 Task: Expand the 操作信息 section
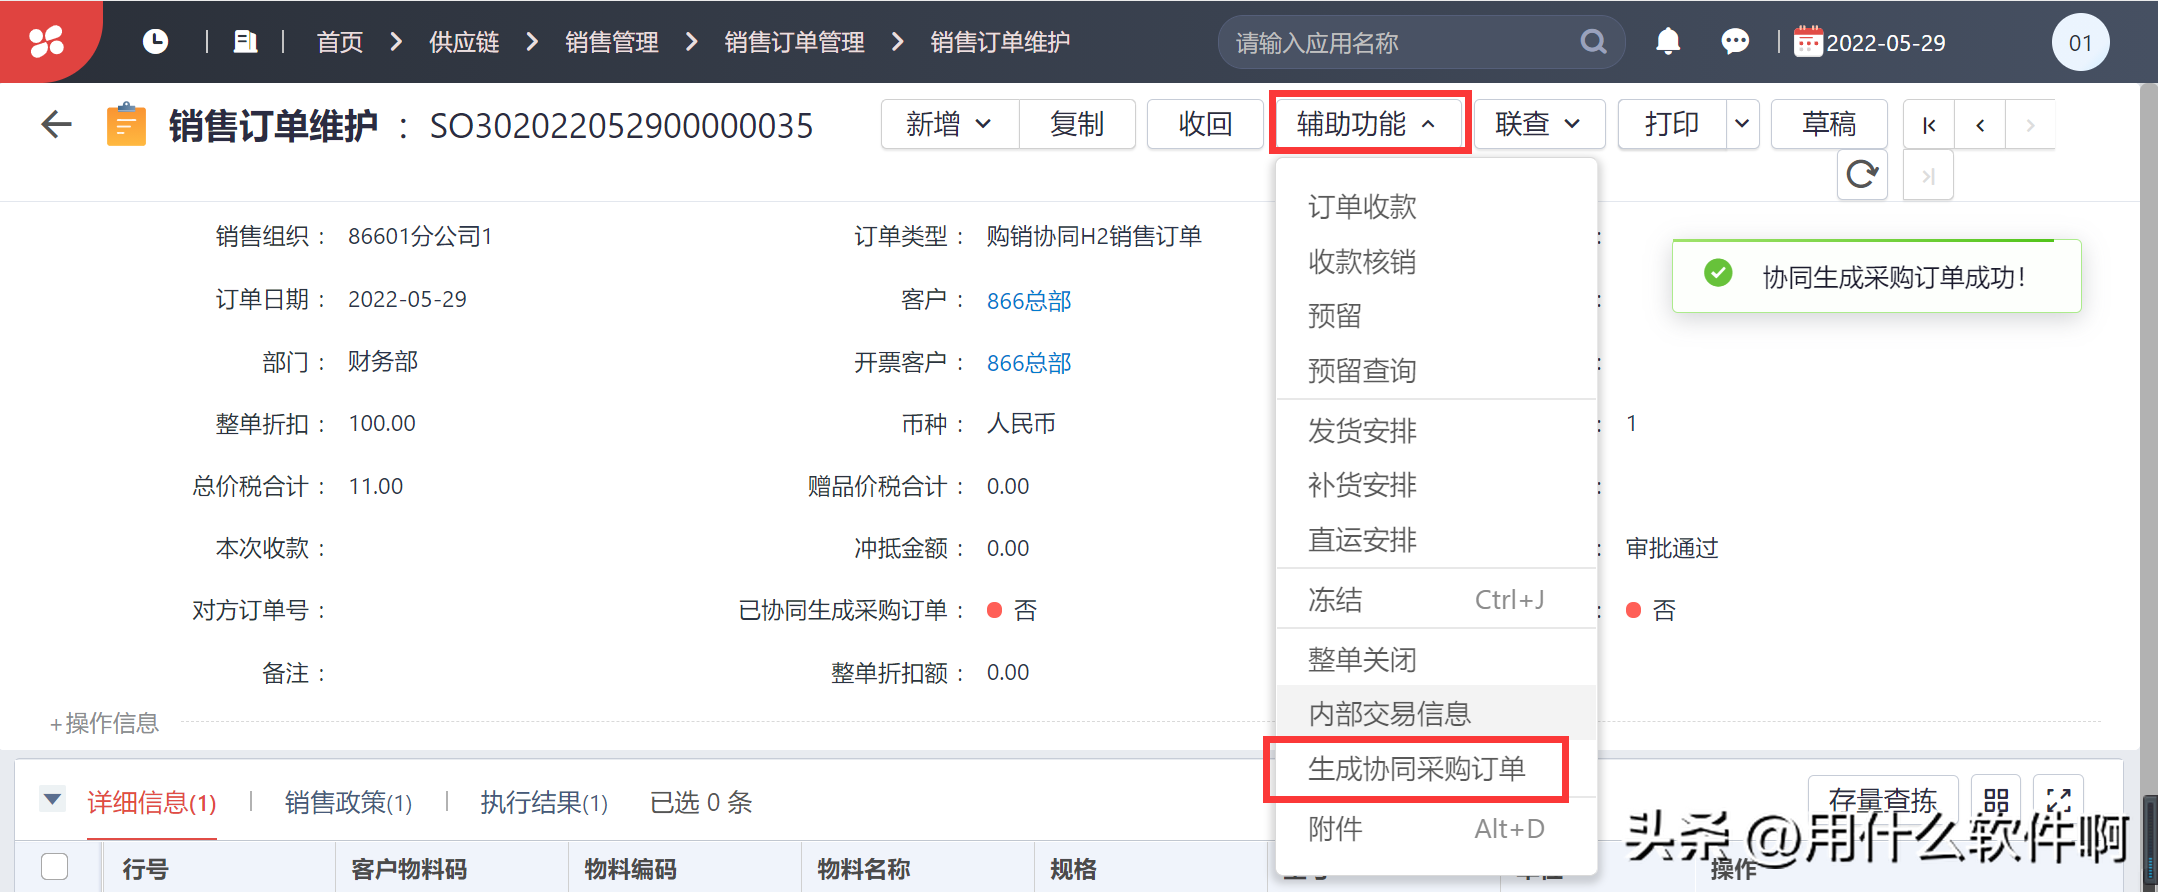pos(105,723)
